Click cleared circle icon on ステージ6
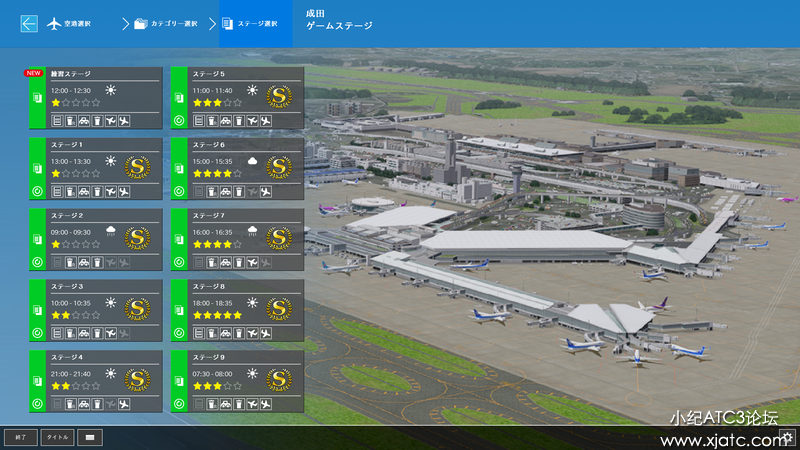 point(179,191)
